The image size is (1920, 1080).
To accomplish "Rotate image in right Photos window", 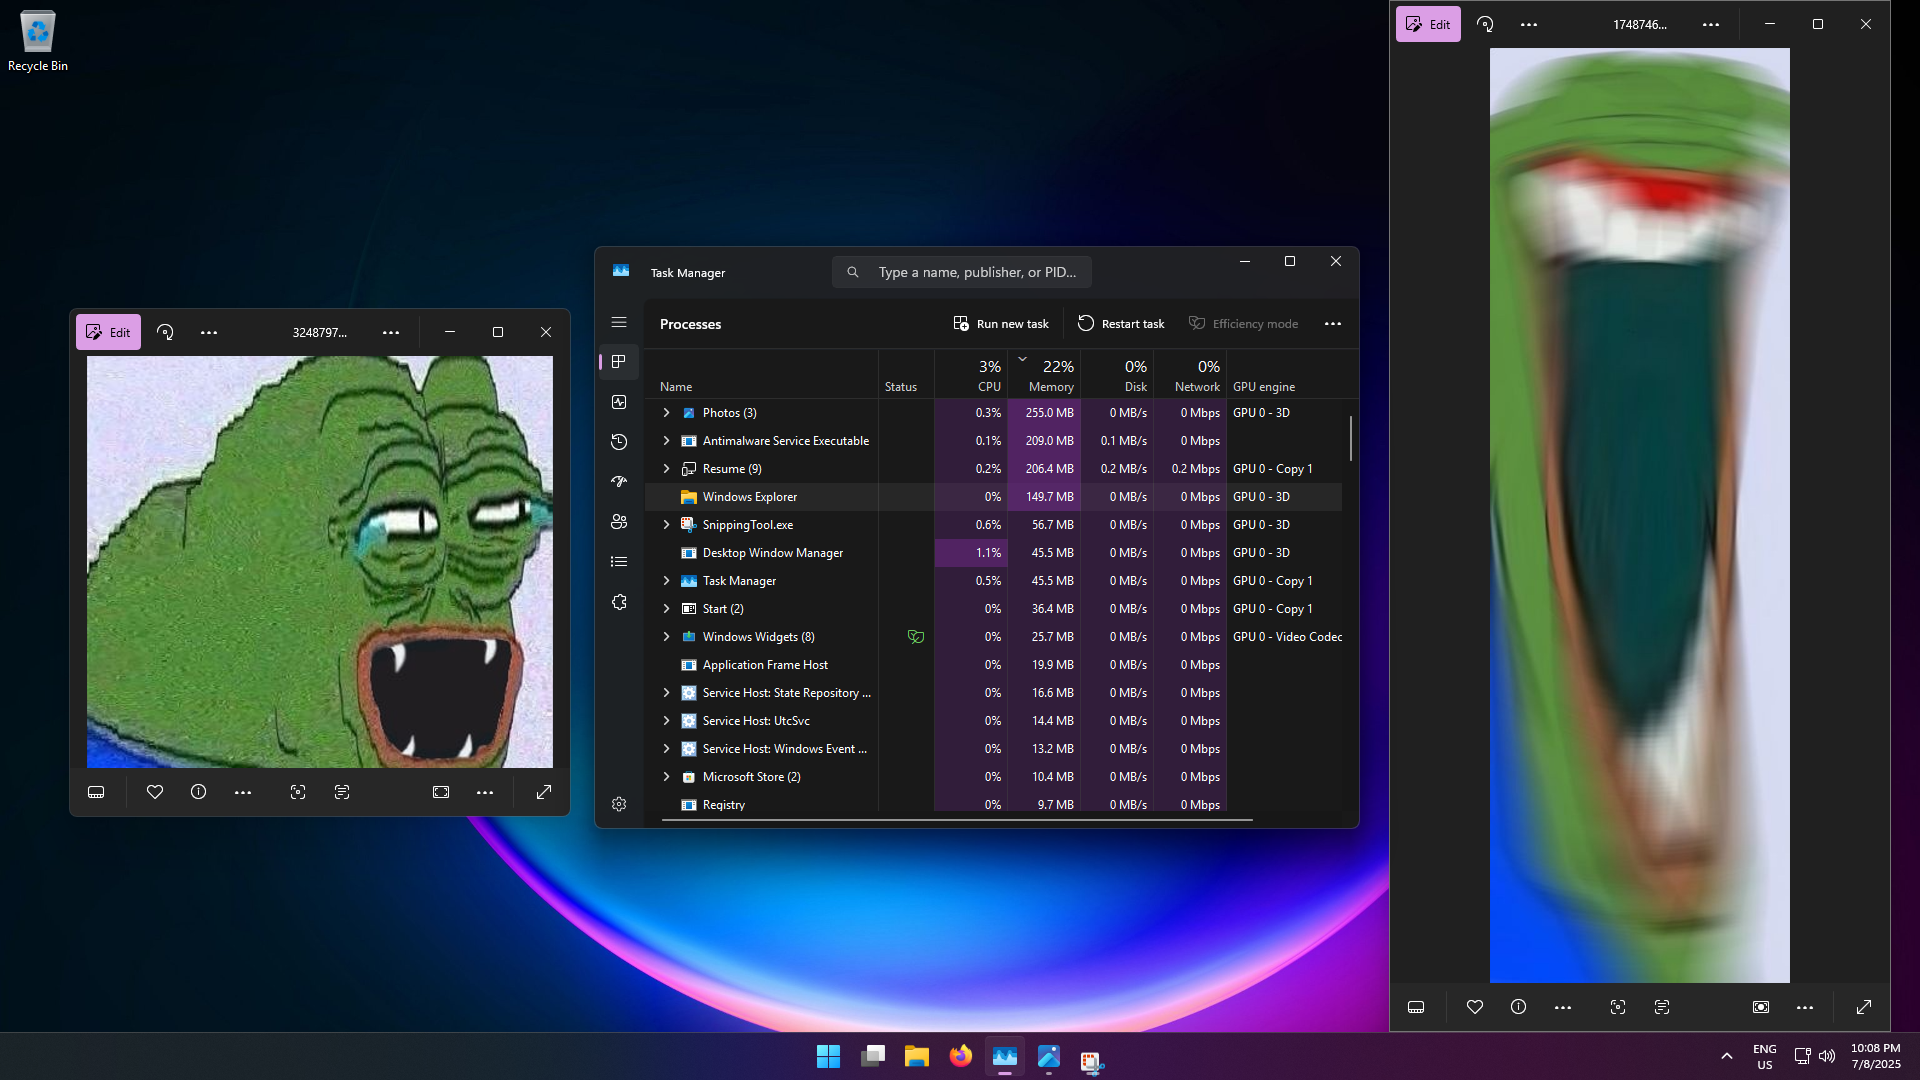I will point(1485,24).
